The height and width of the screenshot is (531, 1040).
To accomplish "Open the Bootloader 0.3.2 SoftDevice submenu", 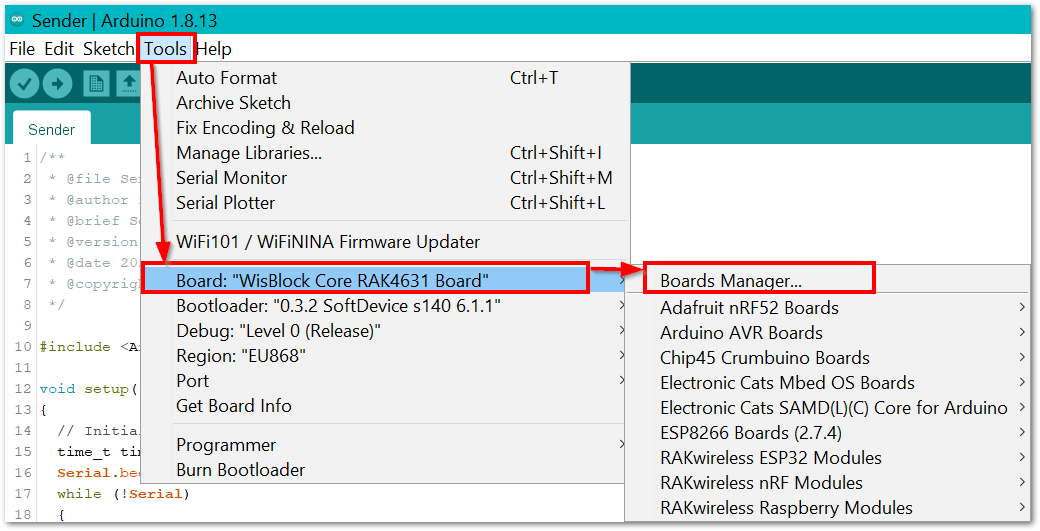I will click(385, 306).
